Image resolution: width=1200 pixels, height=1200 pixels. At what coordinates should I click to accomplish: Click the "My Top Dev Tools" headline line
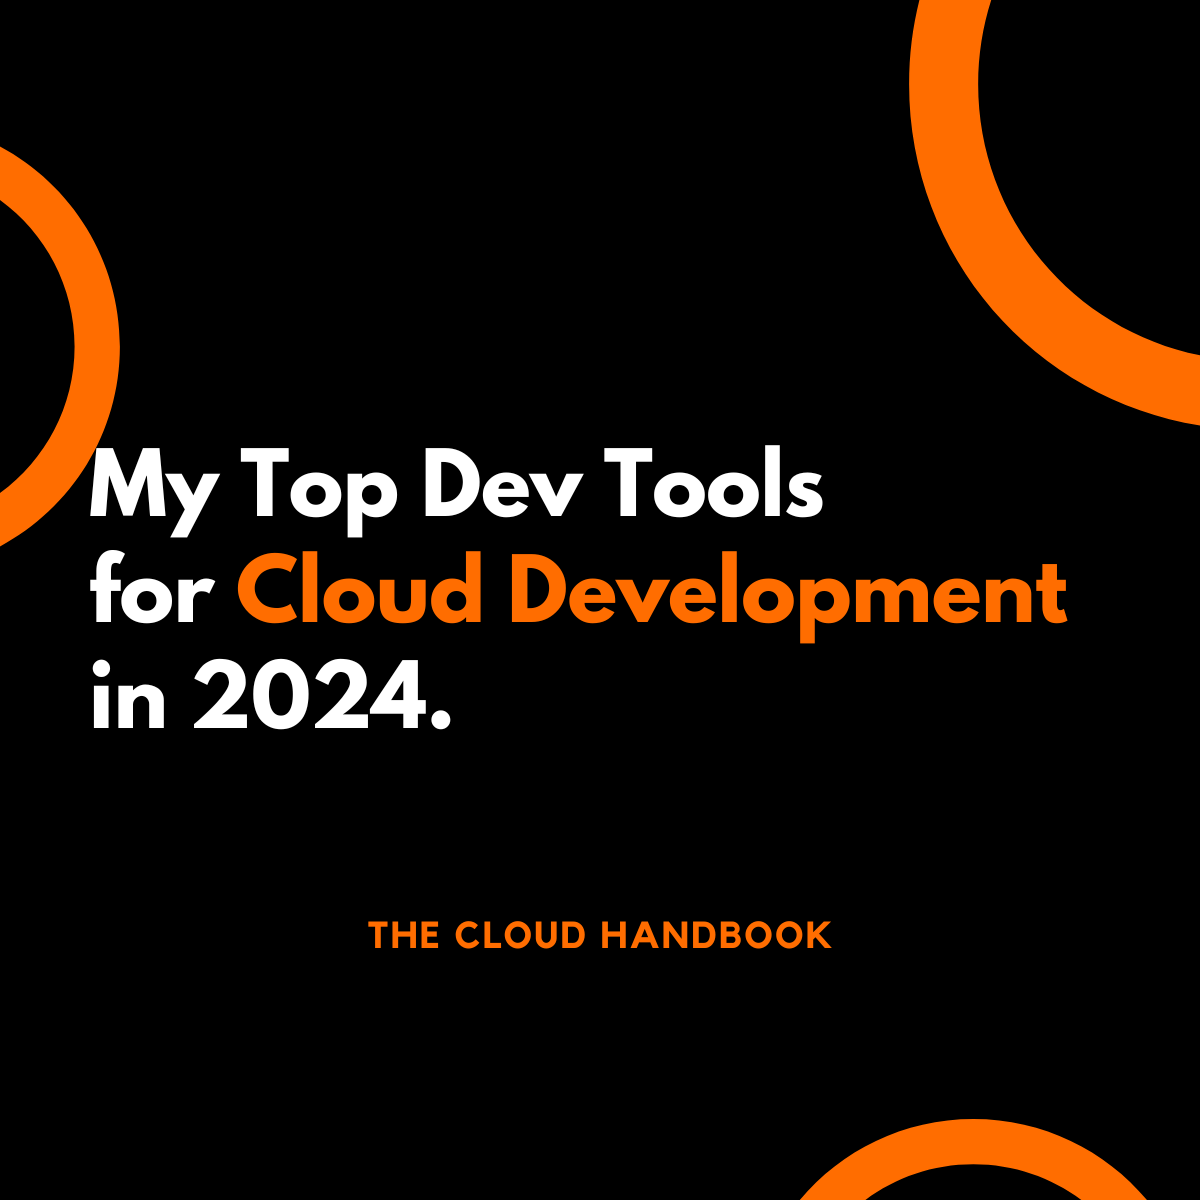[x=457, y=490]
